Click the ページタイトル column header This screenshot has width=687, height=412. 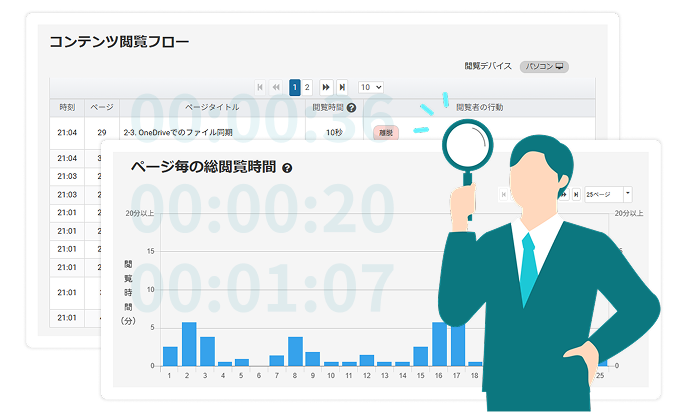[212, 107]
